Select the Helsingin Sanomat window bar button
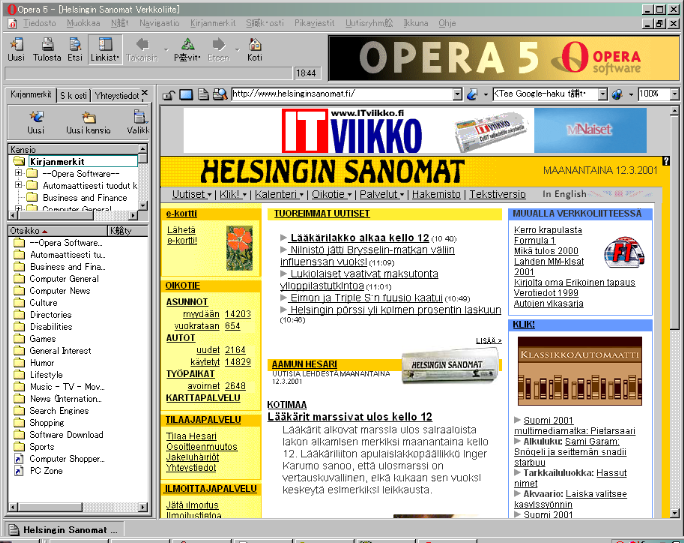This screenshot has width=684, height=543. pyautogui.click(x=64, y=530)
